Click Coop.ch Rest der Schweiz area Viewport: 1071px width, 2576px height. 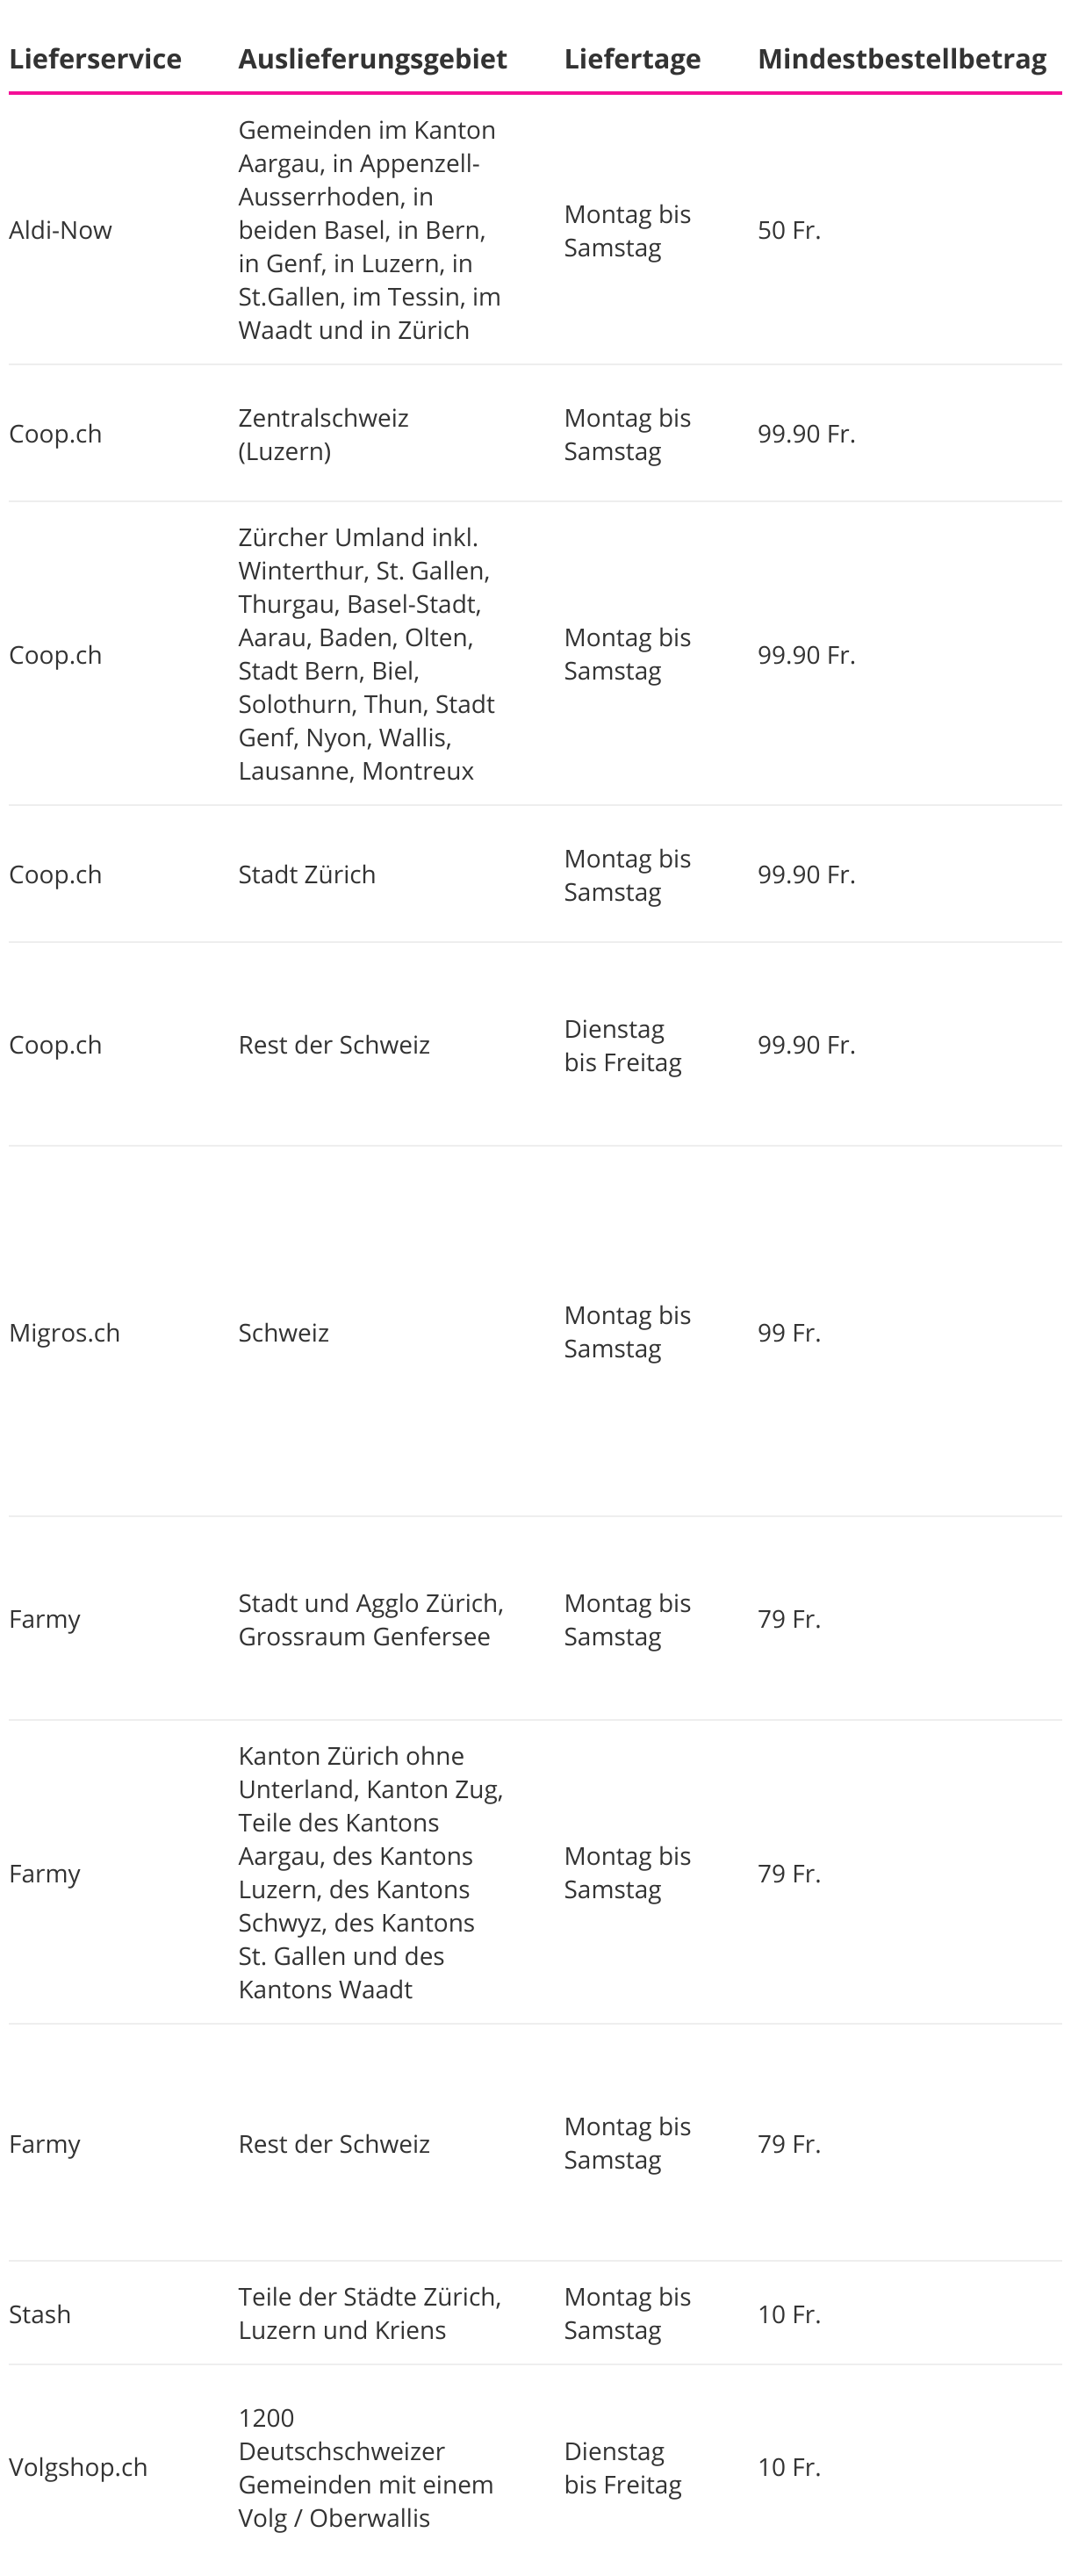pos(334,1045)
